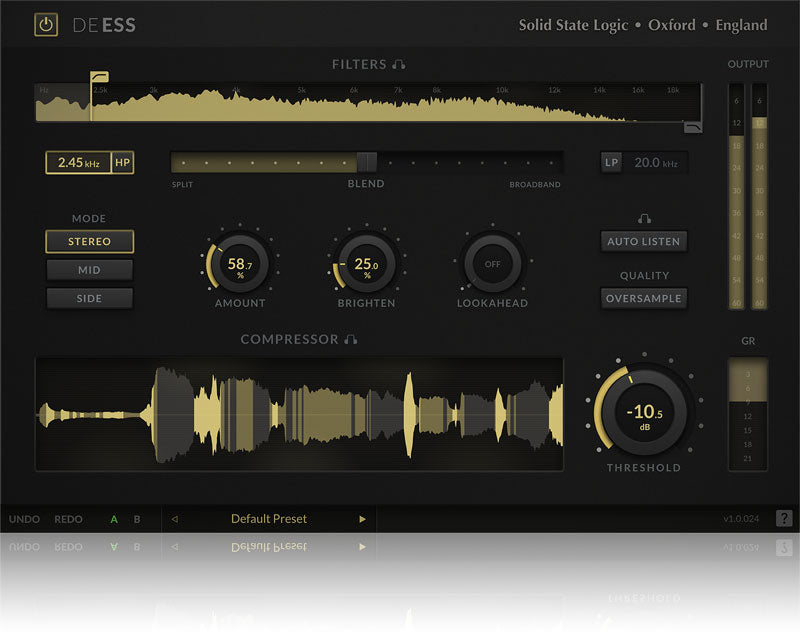Click the Compressor headphone listen icon
Image resolution: width=800 pixels, height=633 pixels.
tap(351, 339)
